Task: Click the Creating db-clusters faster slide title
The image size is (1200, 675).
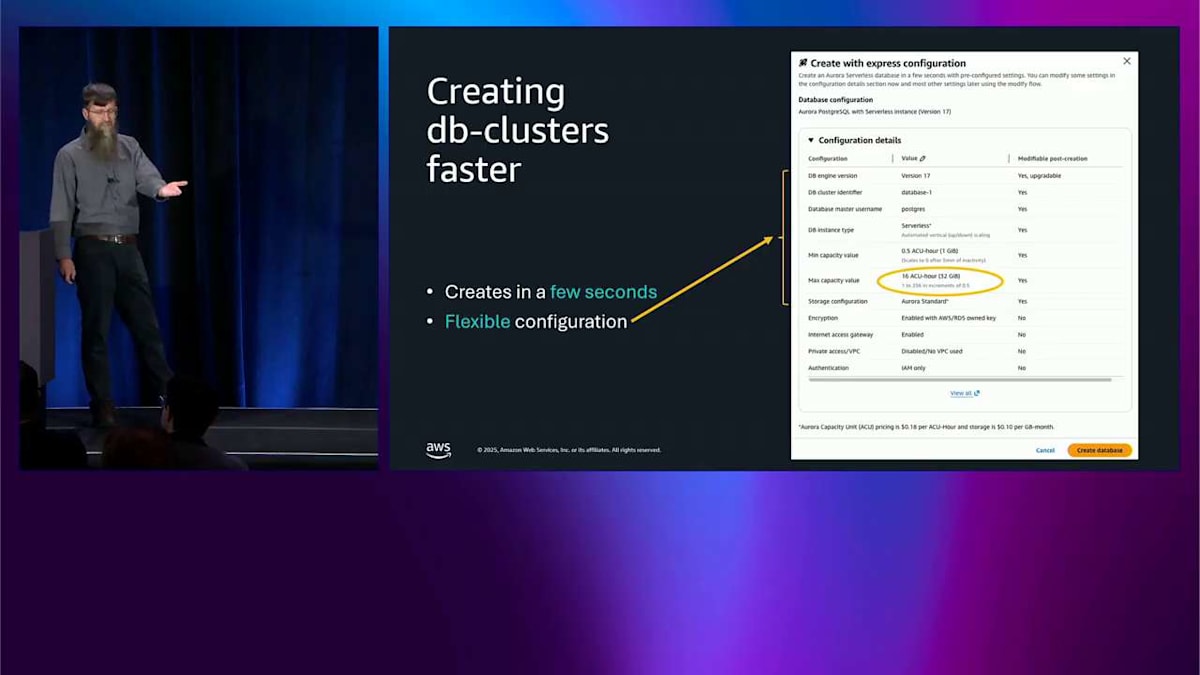Action: (x=517, y=130)
